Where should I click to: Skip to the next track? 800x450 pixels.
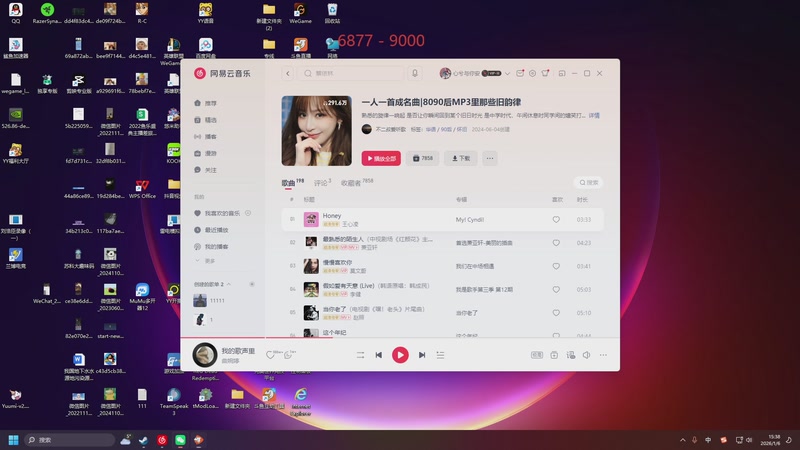click(422, 355)
